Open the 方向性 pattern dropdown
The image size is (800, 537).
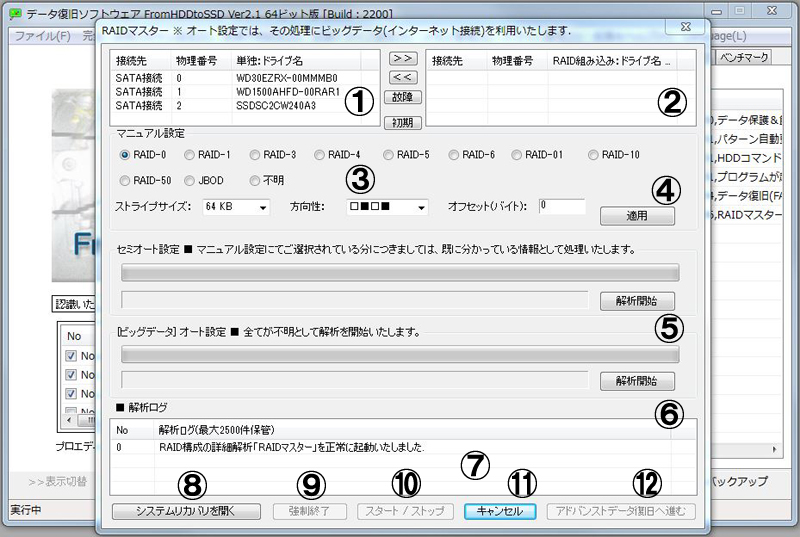pyautogui.click(x=387, y=207)
